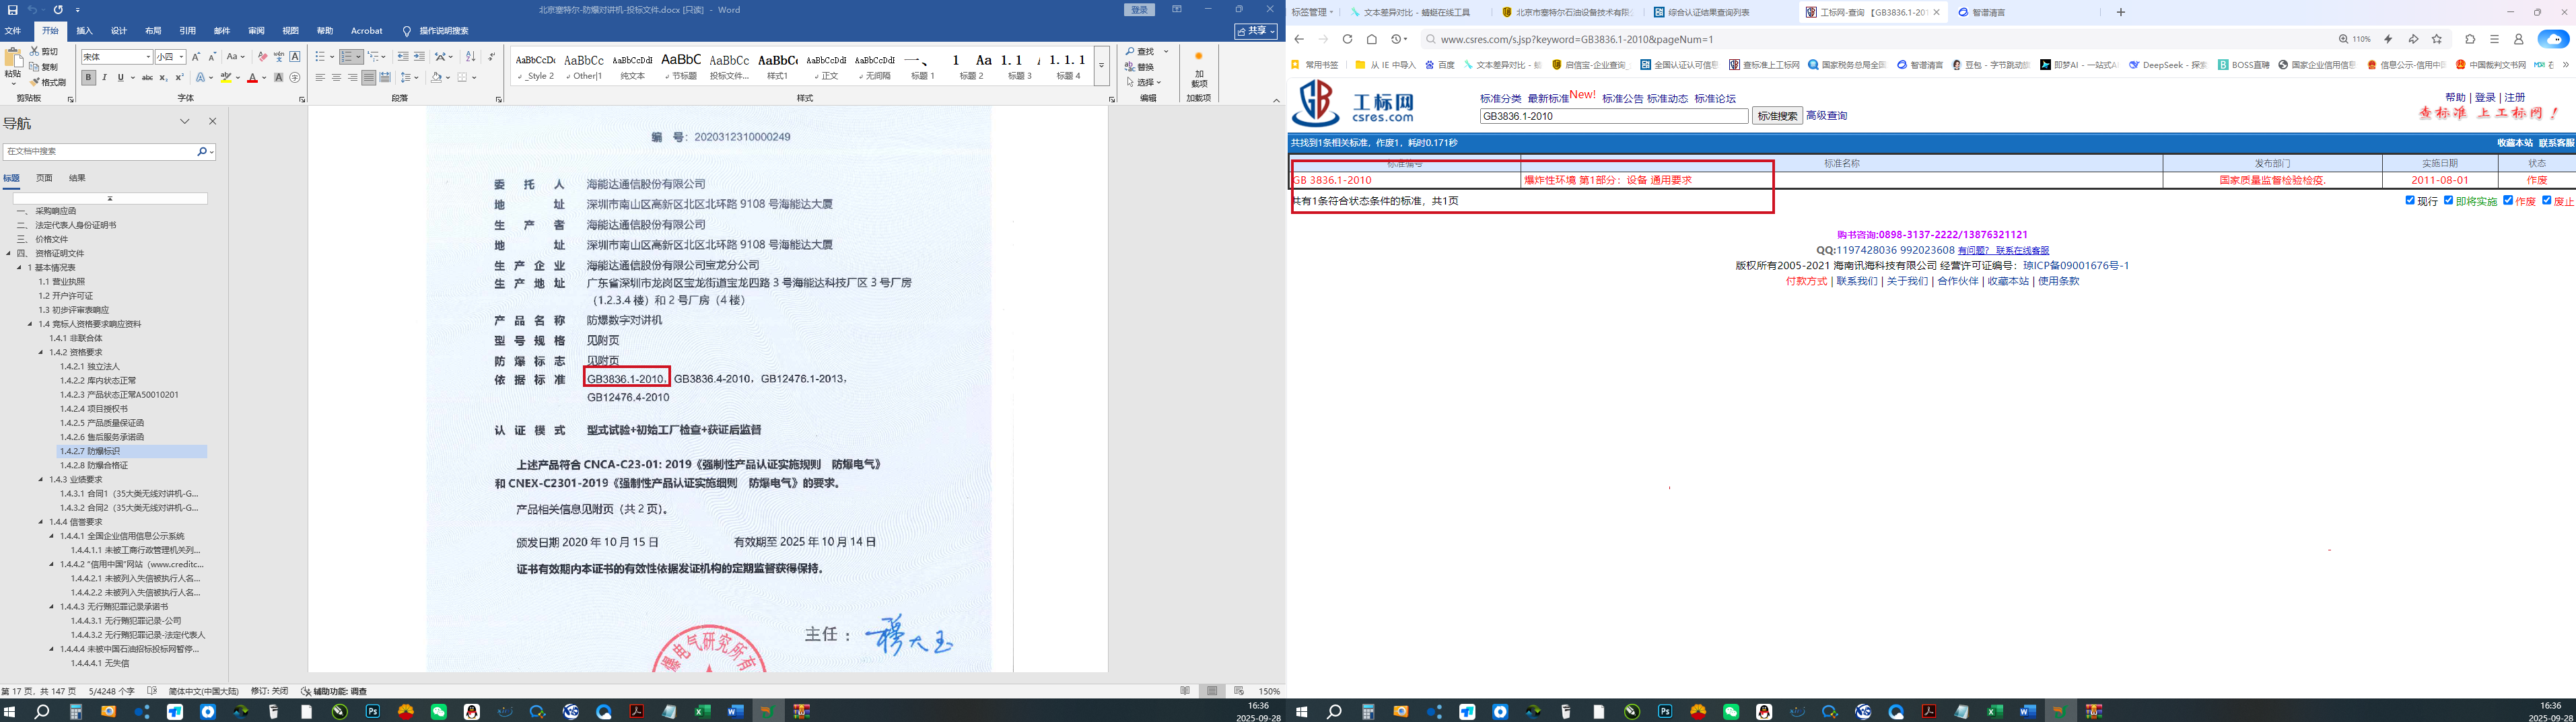Click the 标准搜索 search button
Viewport: 2576px width, 722px height.
pyautogui.click(x=1777, y=116)
